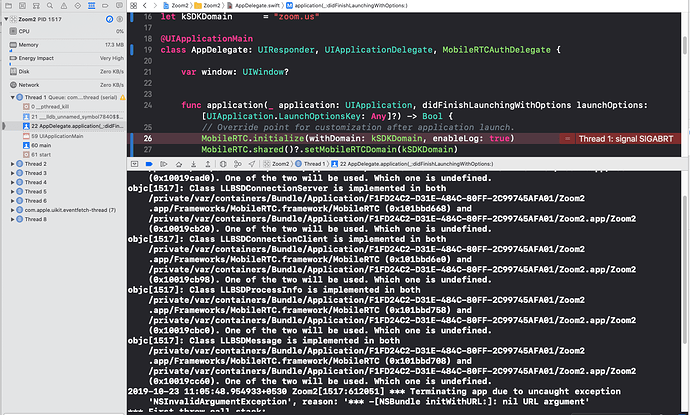Viewport: 690px width, 415px height.
Task: Step into with the down-arrow debug icon
Action: (193, 164)
